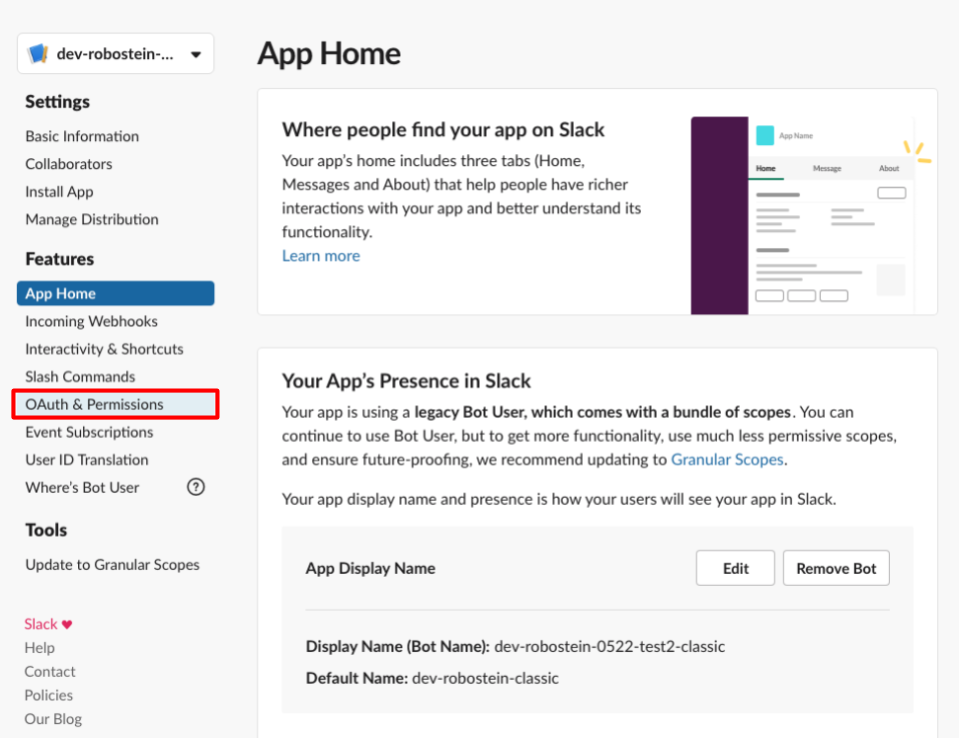This screenshot has height=738, width=959.
Task: Click the app icon beside dev-robostein name
Action: coord(38,54)
